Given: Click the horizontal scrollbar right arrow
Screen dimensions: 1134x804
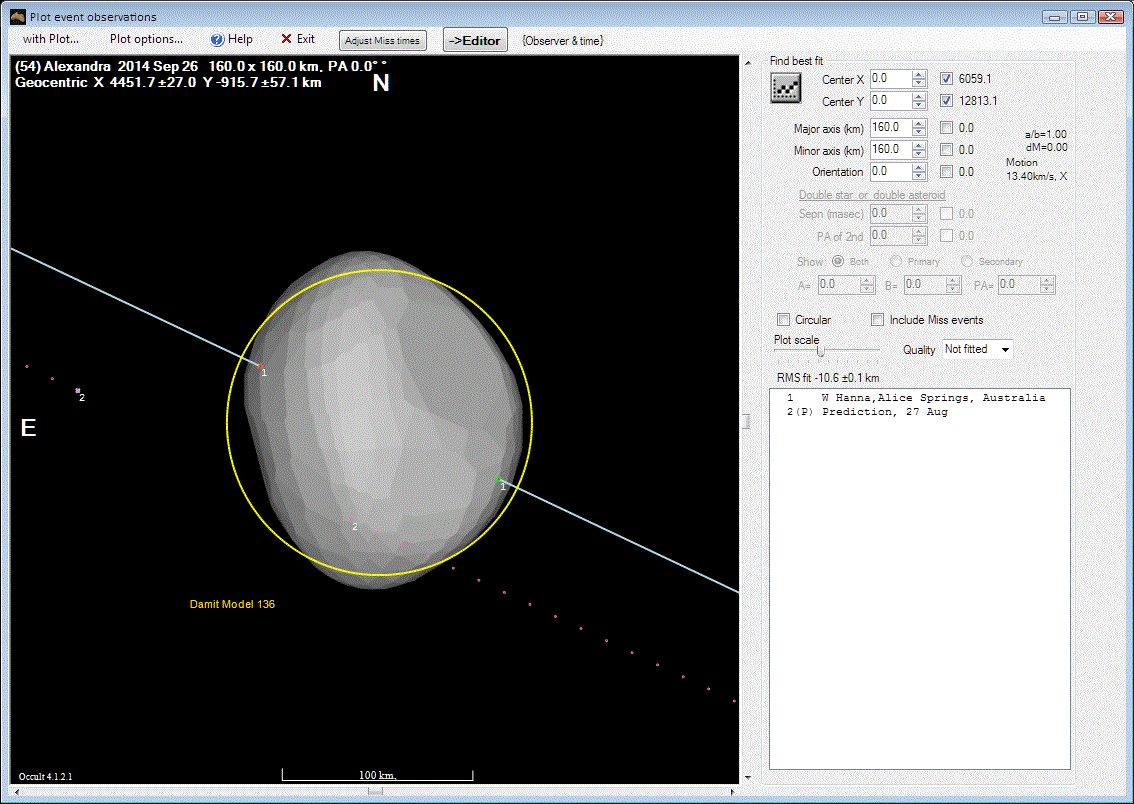Looking at the screenshot, I should tap(732, 792).
